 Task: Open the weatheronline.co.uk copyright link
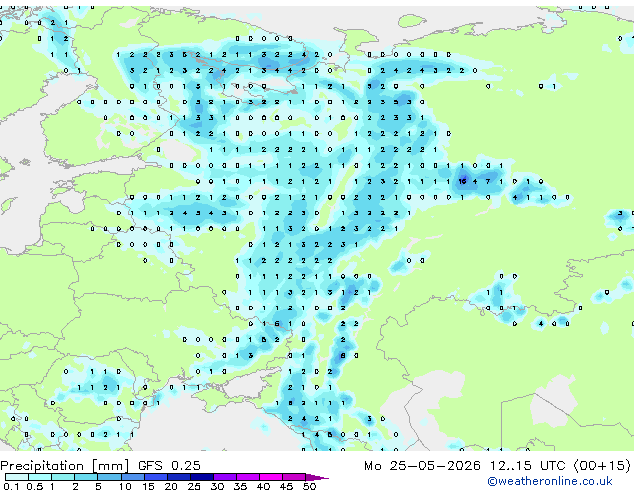[549, 481]
